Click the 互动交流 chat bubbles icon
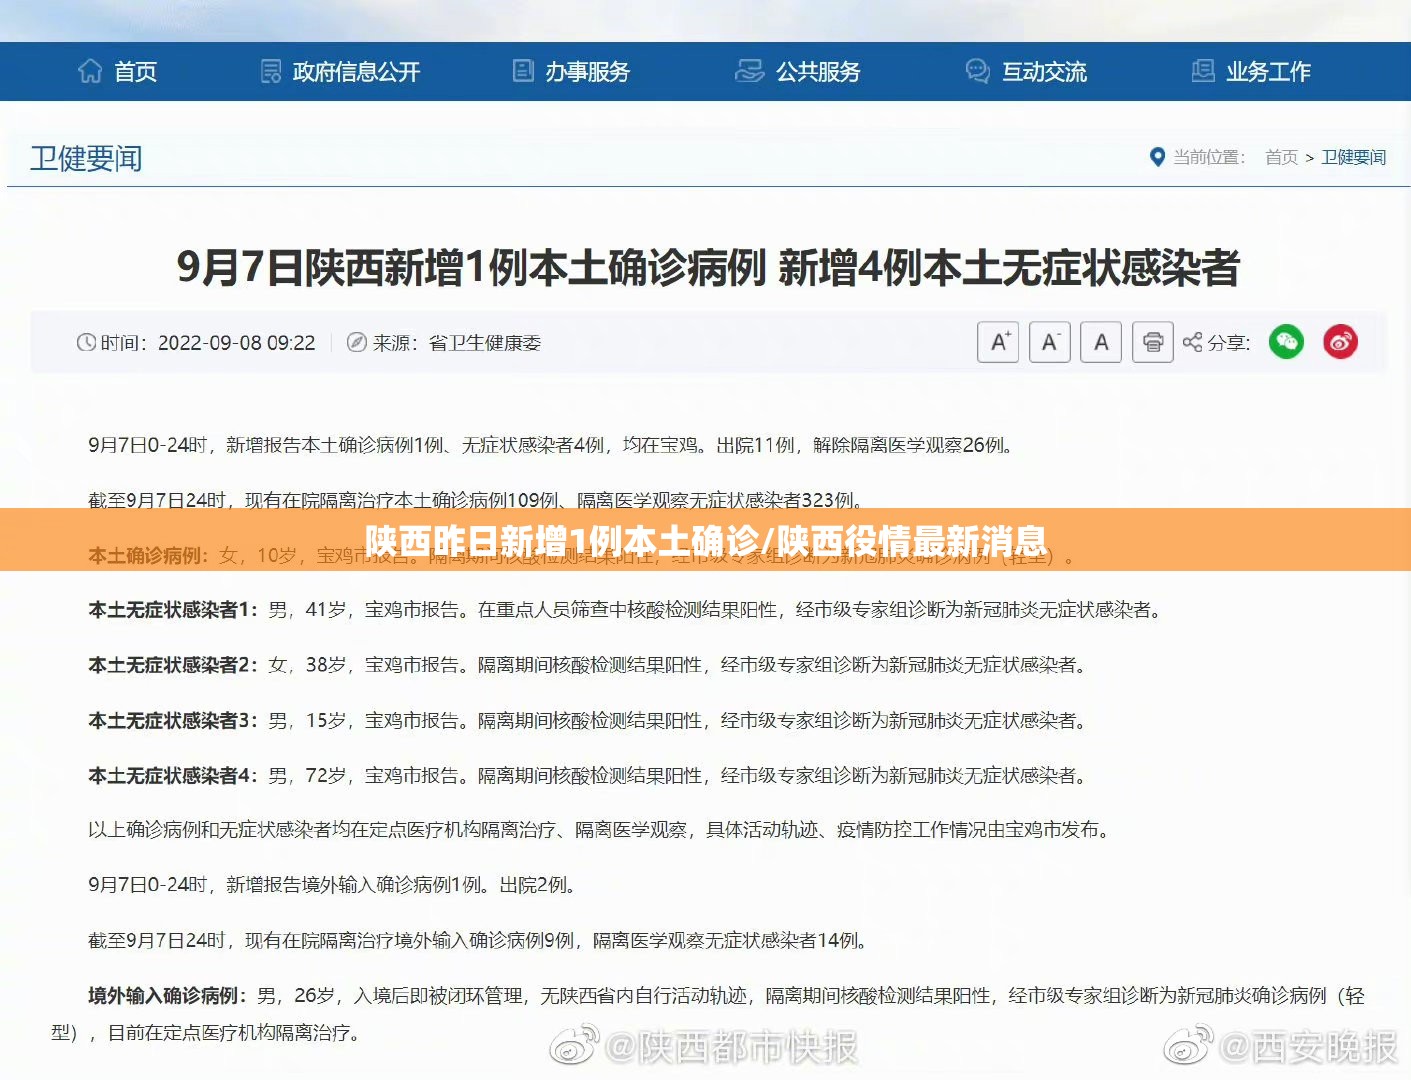1411x1080 pixels. (977, 71)
